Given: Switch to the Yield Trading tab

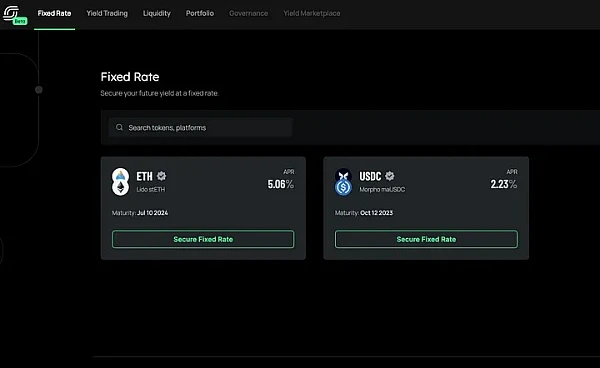Looking at the screenshot, I should (x=107, y=13).
